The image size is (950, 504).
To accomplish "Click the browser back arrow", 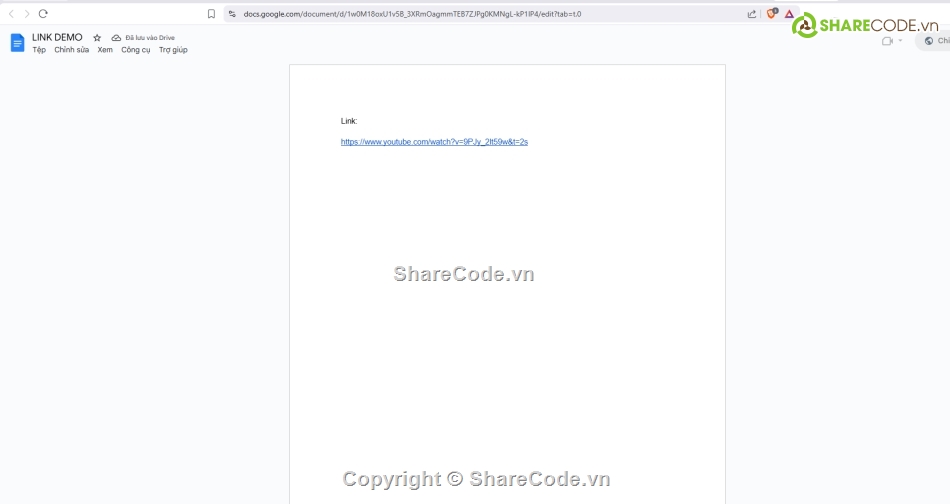I will click(11, 14).
